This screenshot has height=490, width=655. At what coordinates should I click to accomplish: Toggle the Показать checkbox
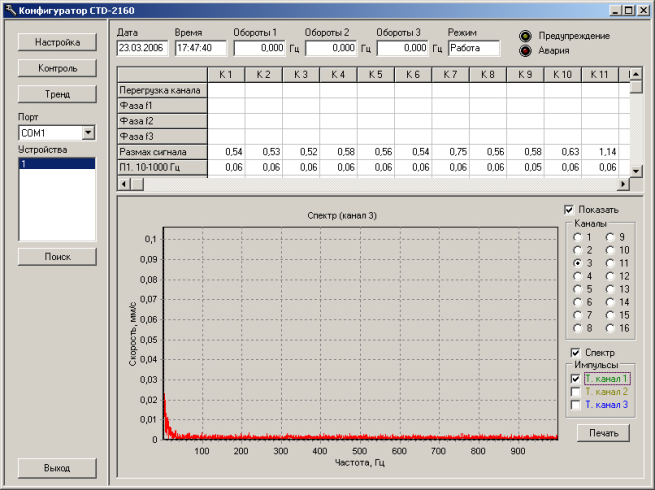pos(569,209)
